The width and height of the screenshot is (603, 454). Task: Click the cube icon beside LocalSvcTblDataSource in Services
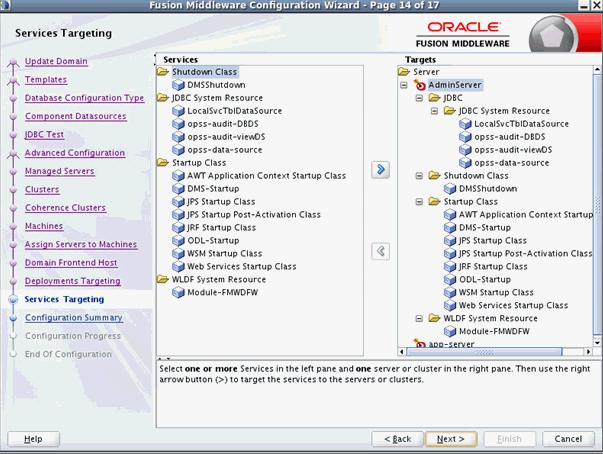pyautogui.click(x=178, y=111)
